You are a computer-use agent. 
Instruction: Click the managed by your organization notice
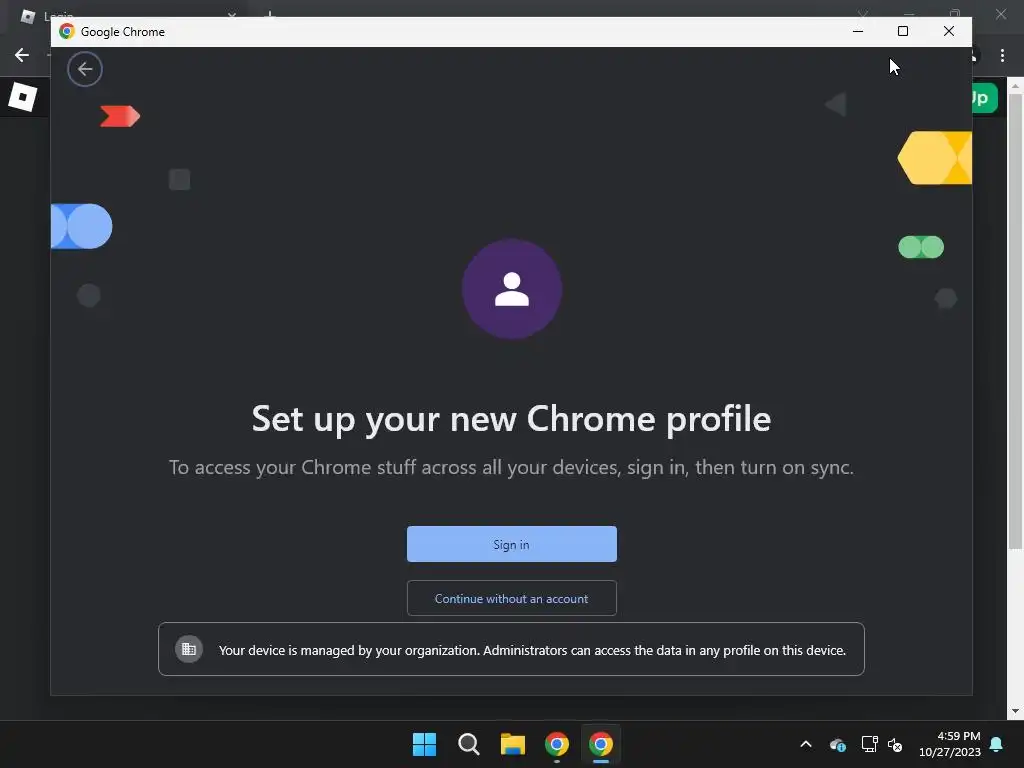coord(511,649)
